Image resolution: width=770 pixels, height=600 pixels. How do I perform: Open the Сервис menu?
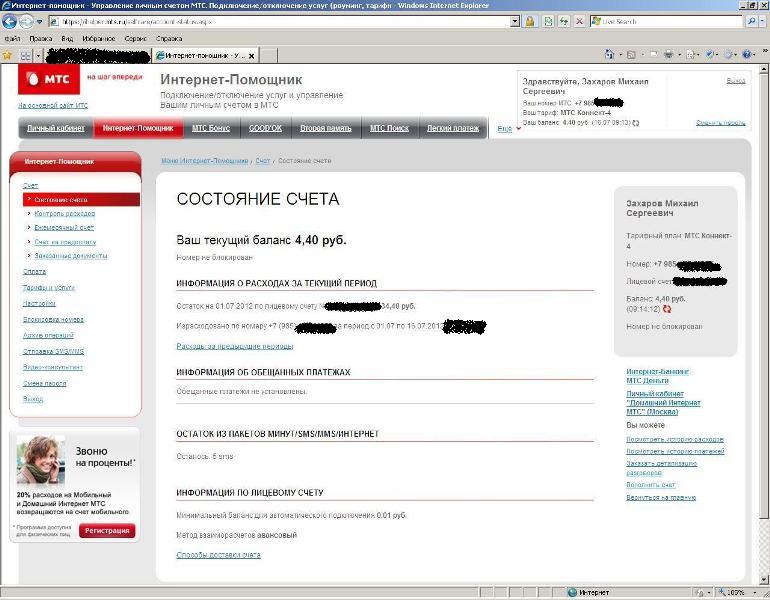click(136, 39)
